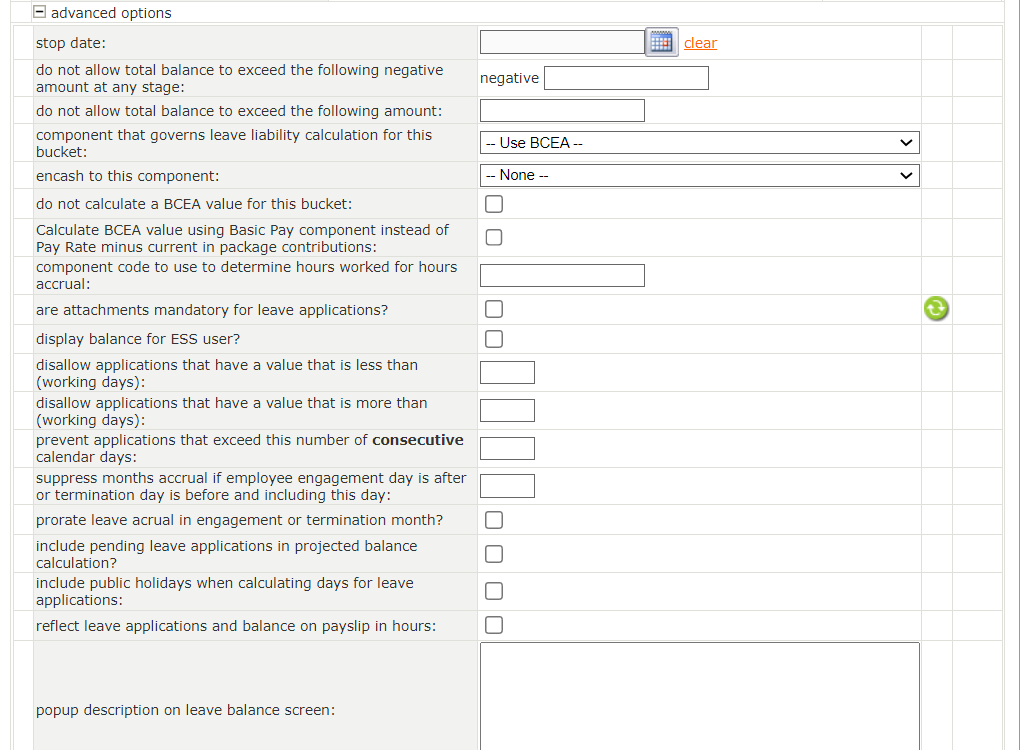
Task: Click the green refresh icon
Action: (x=936, y=309)
